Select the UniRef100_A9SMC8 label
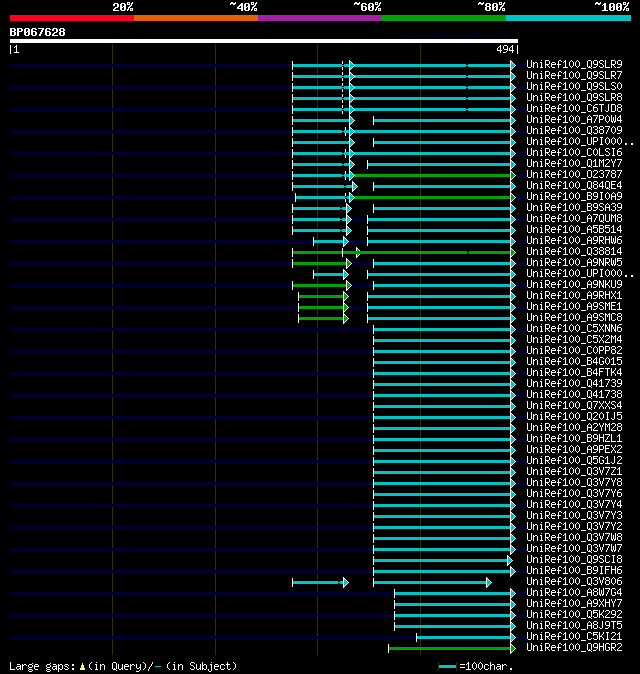 click(574, 318)
